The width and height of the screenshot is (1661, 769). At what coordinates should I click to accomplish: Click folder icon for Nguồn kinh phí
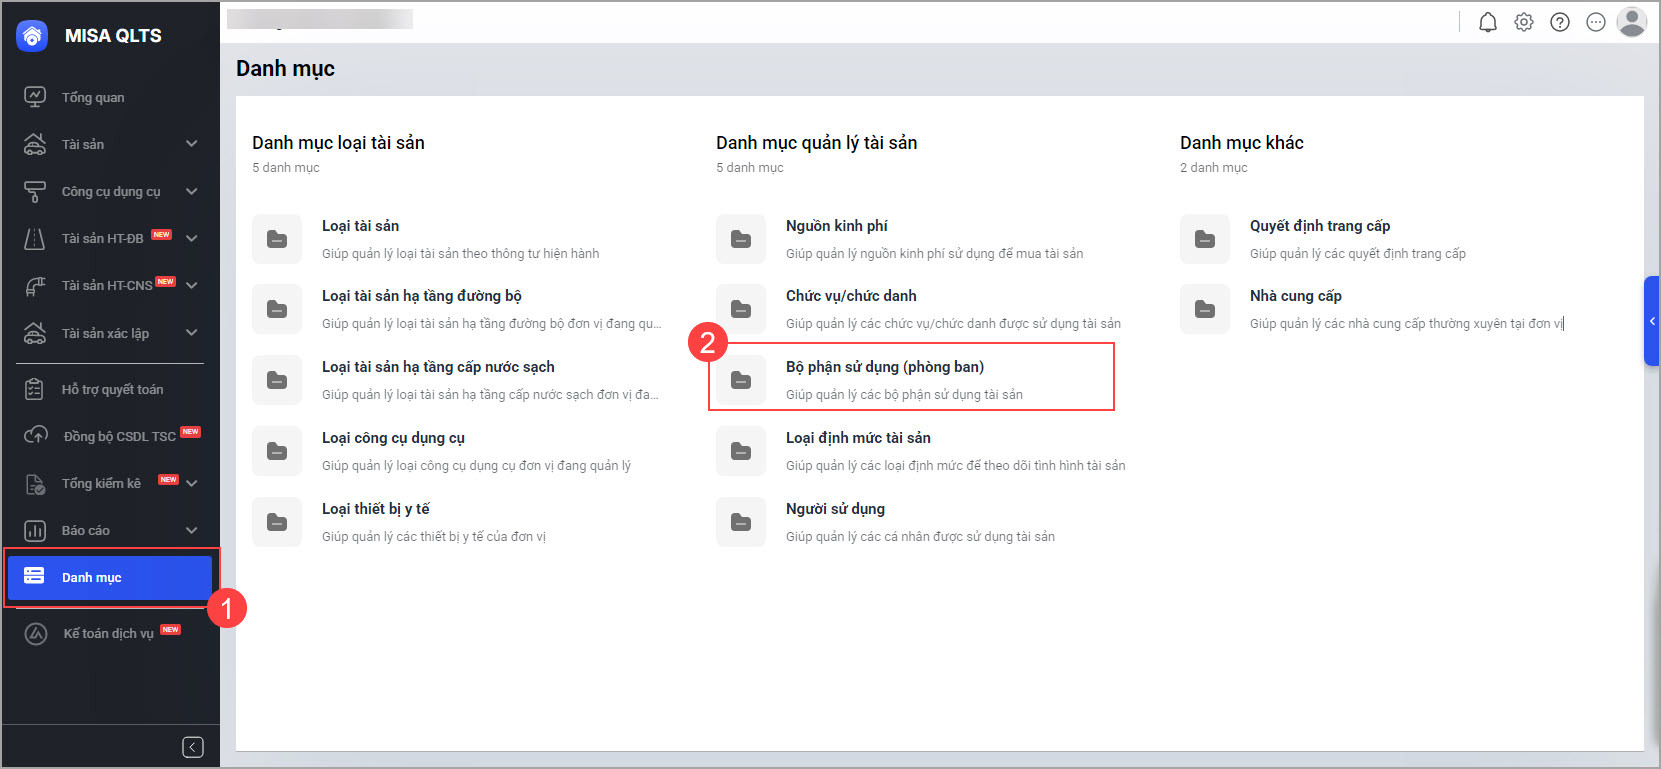tap(741, 239)
